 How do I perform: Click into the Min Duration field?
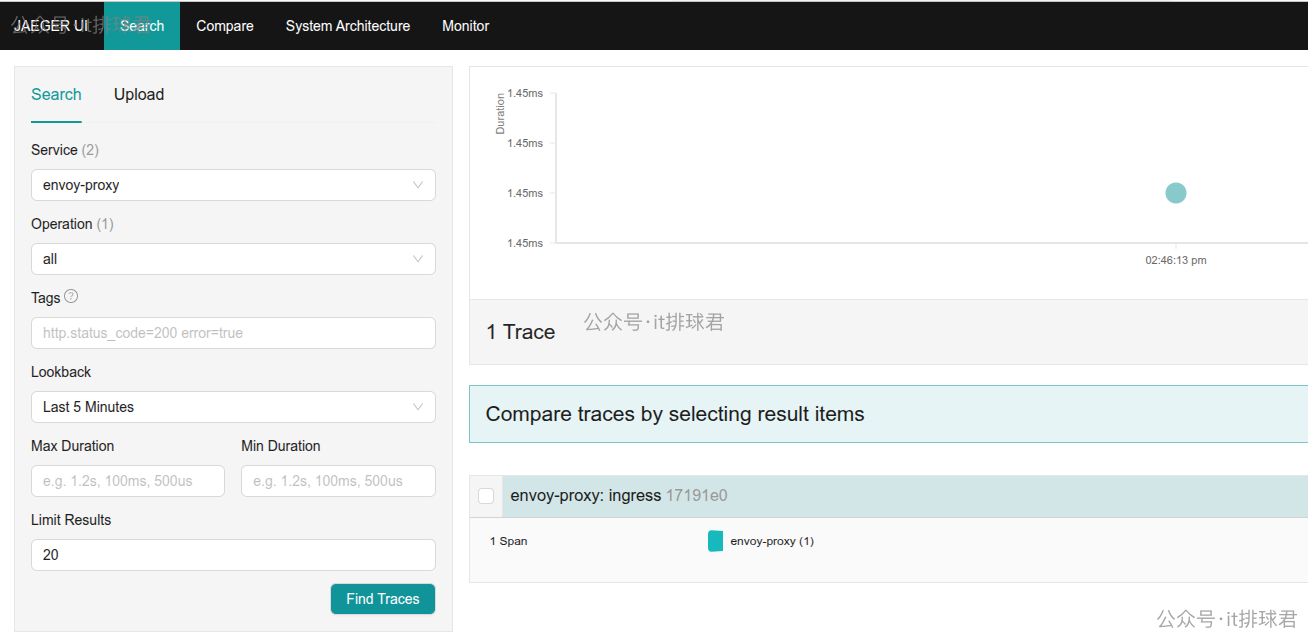coord(338,481)
